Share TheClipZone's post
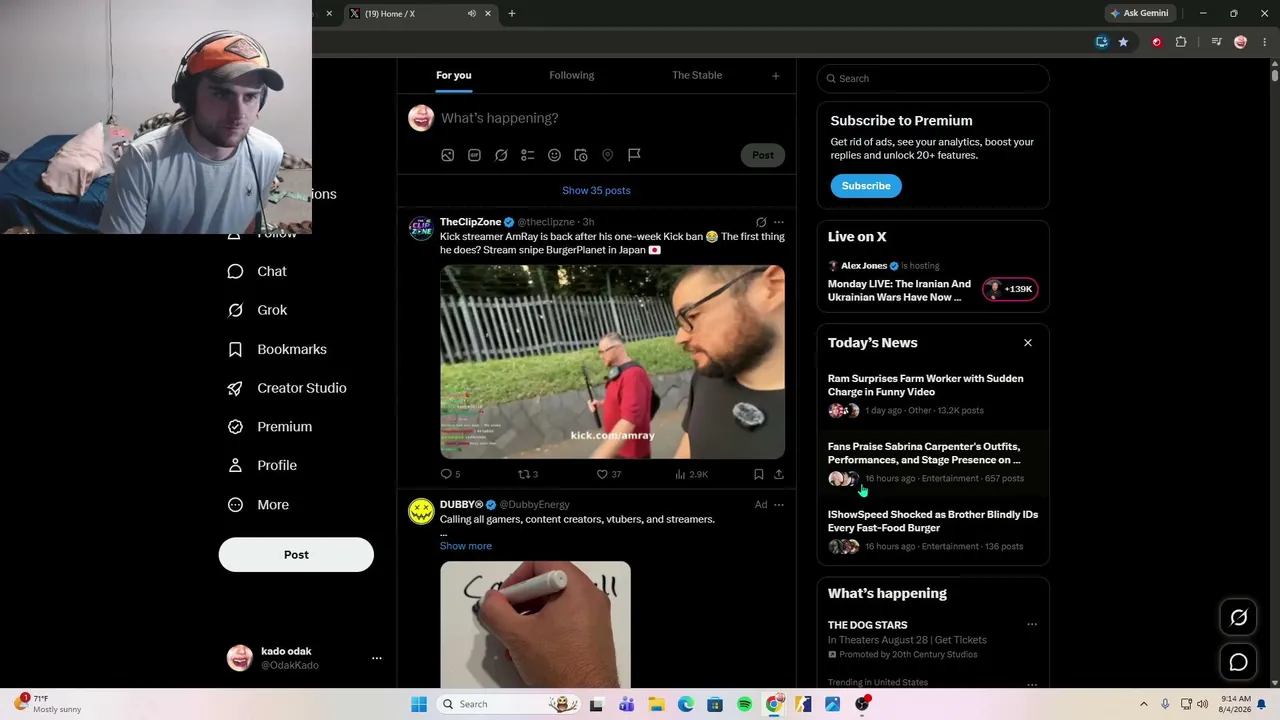The image size is (1280, 720). click(x=779, y=474)
